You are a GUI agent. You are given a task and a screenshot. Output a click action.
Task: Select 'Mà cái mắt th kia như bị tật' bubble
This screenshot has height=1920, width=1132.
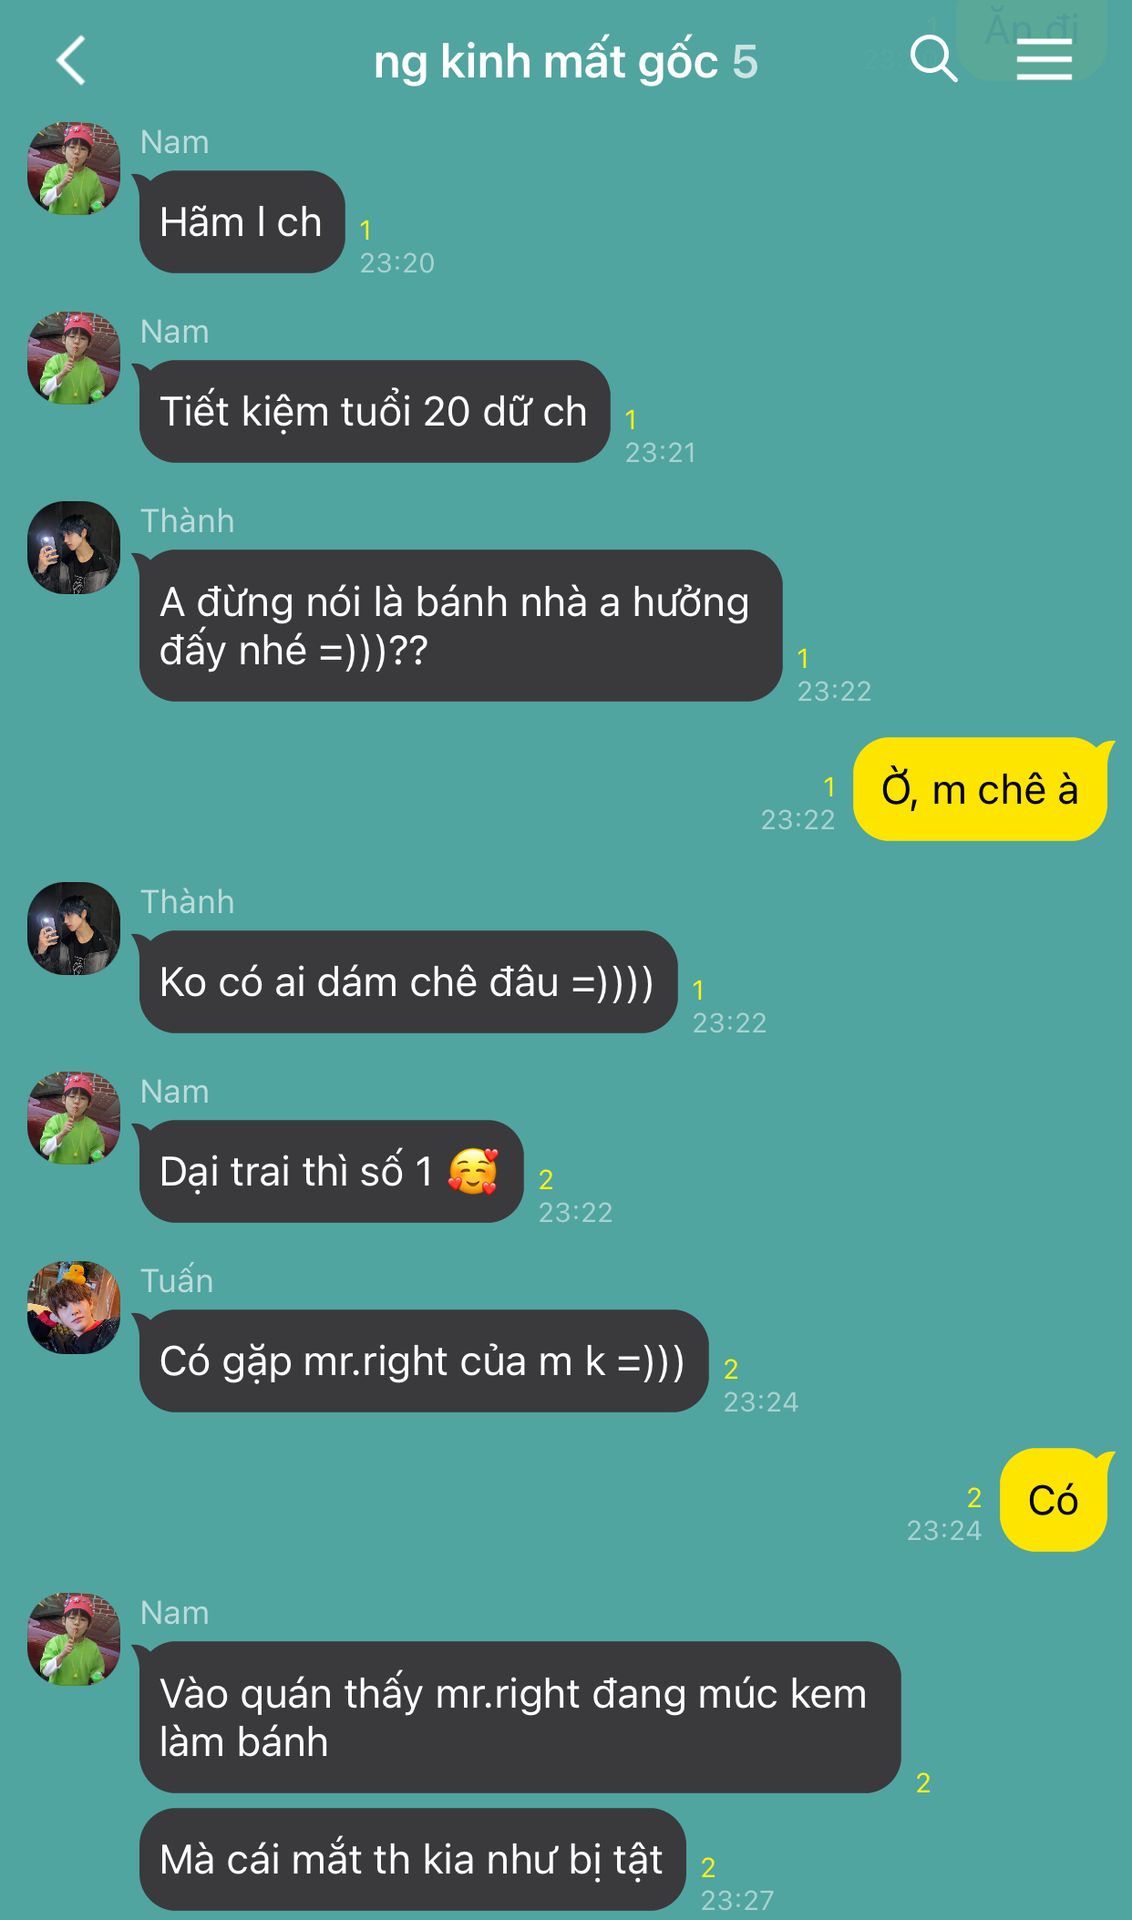click(412, 1860)
